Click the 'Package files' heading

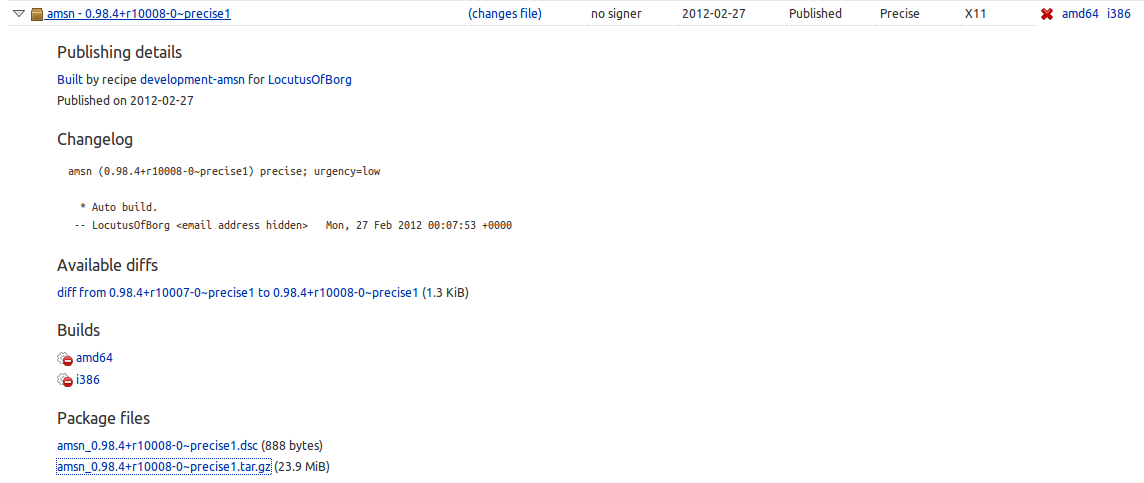[x=104, y=419]
